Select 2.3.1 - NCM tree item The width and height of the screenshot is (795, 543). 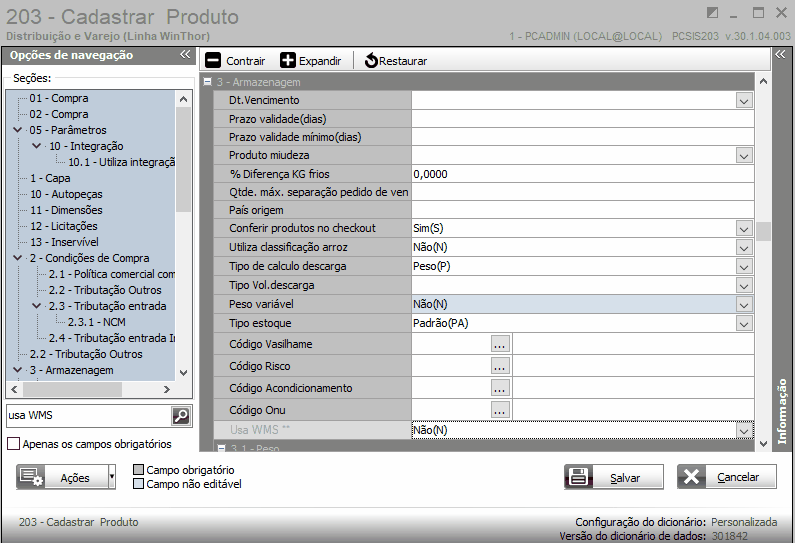coord(97,322)
